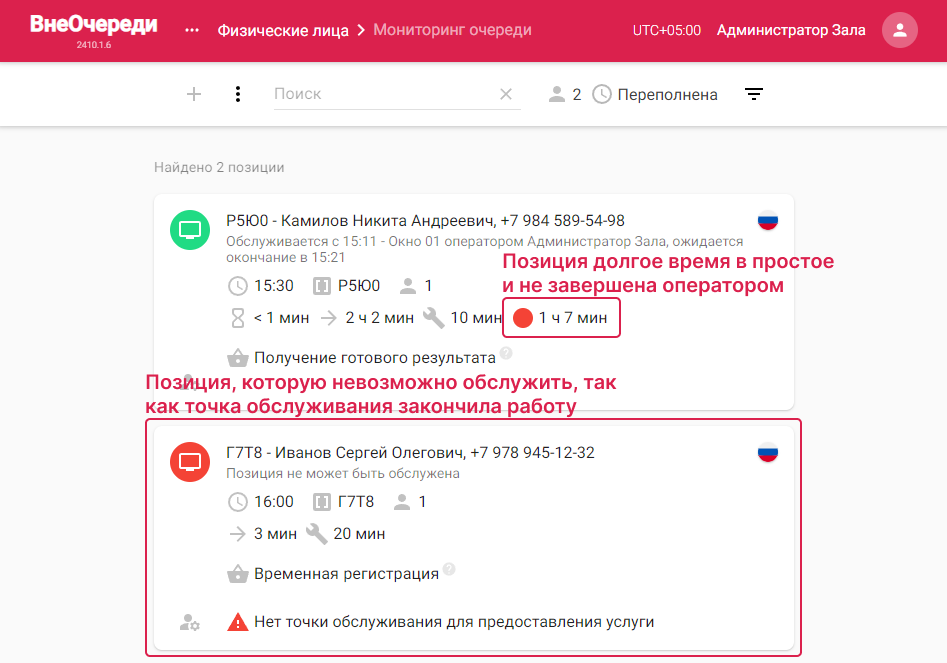
Task: Click wrench icon beside 20 мин
Action: point(316,534)
